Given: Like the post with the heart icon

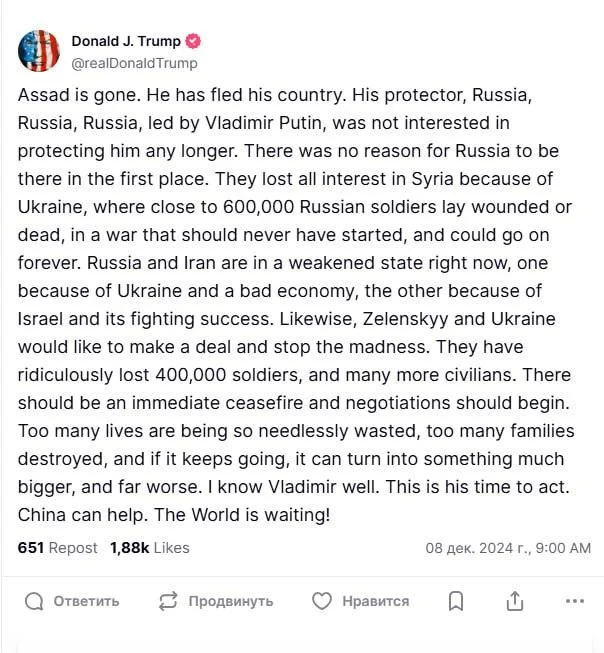Looking at the screenshot, I should pos(321,601).
